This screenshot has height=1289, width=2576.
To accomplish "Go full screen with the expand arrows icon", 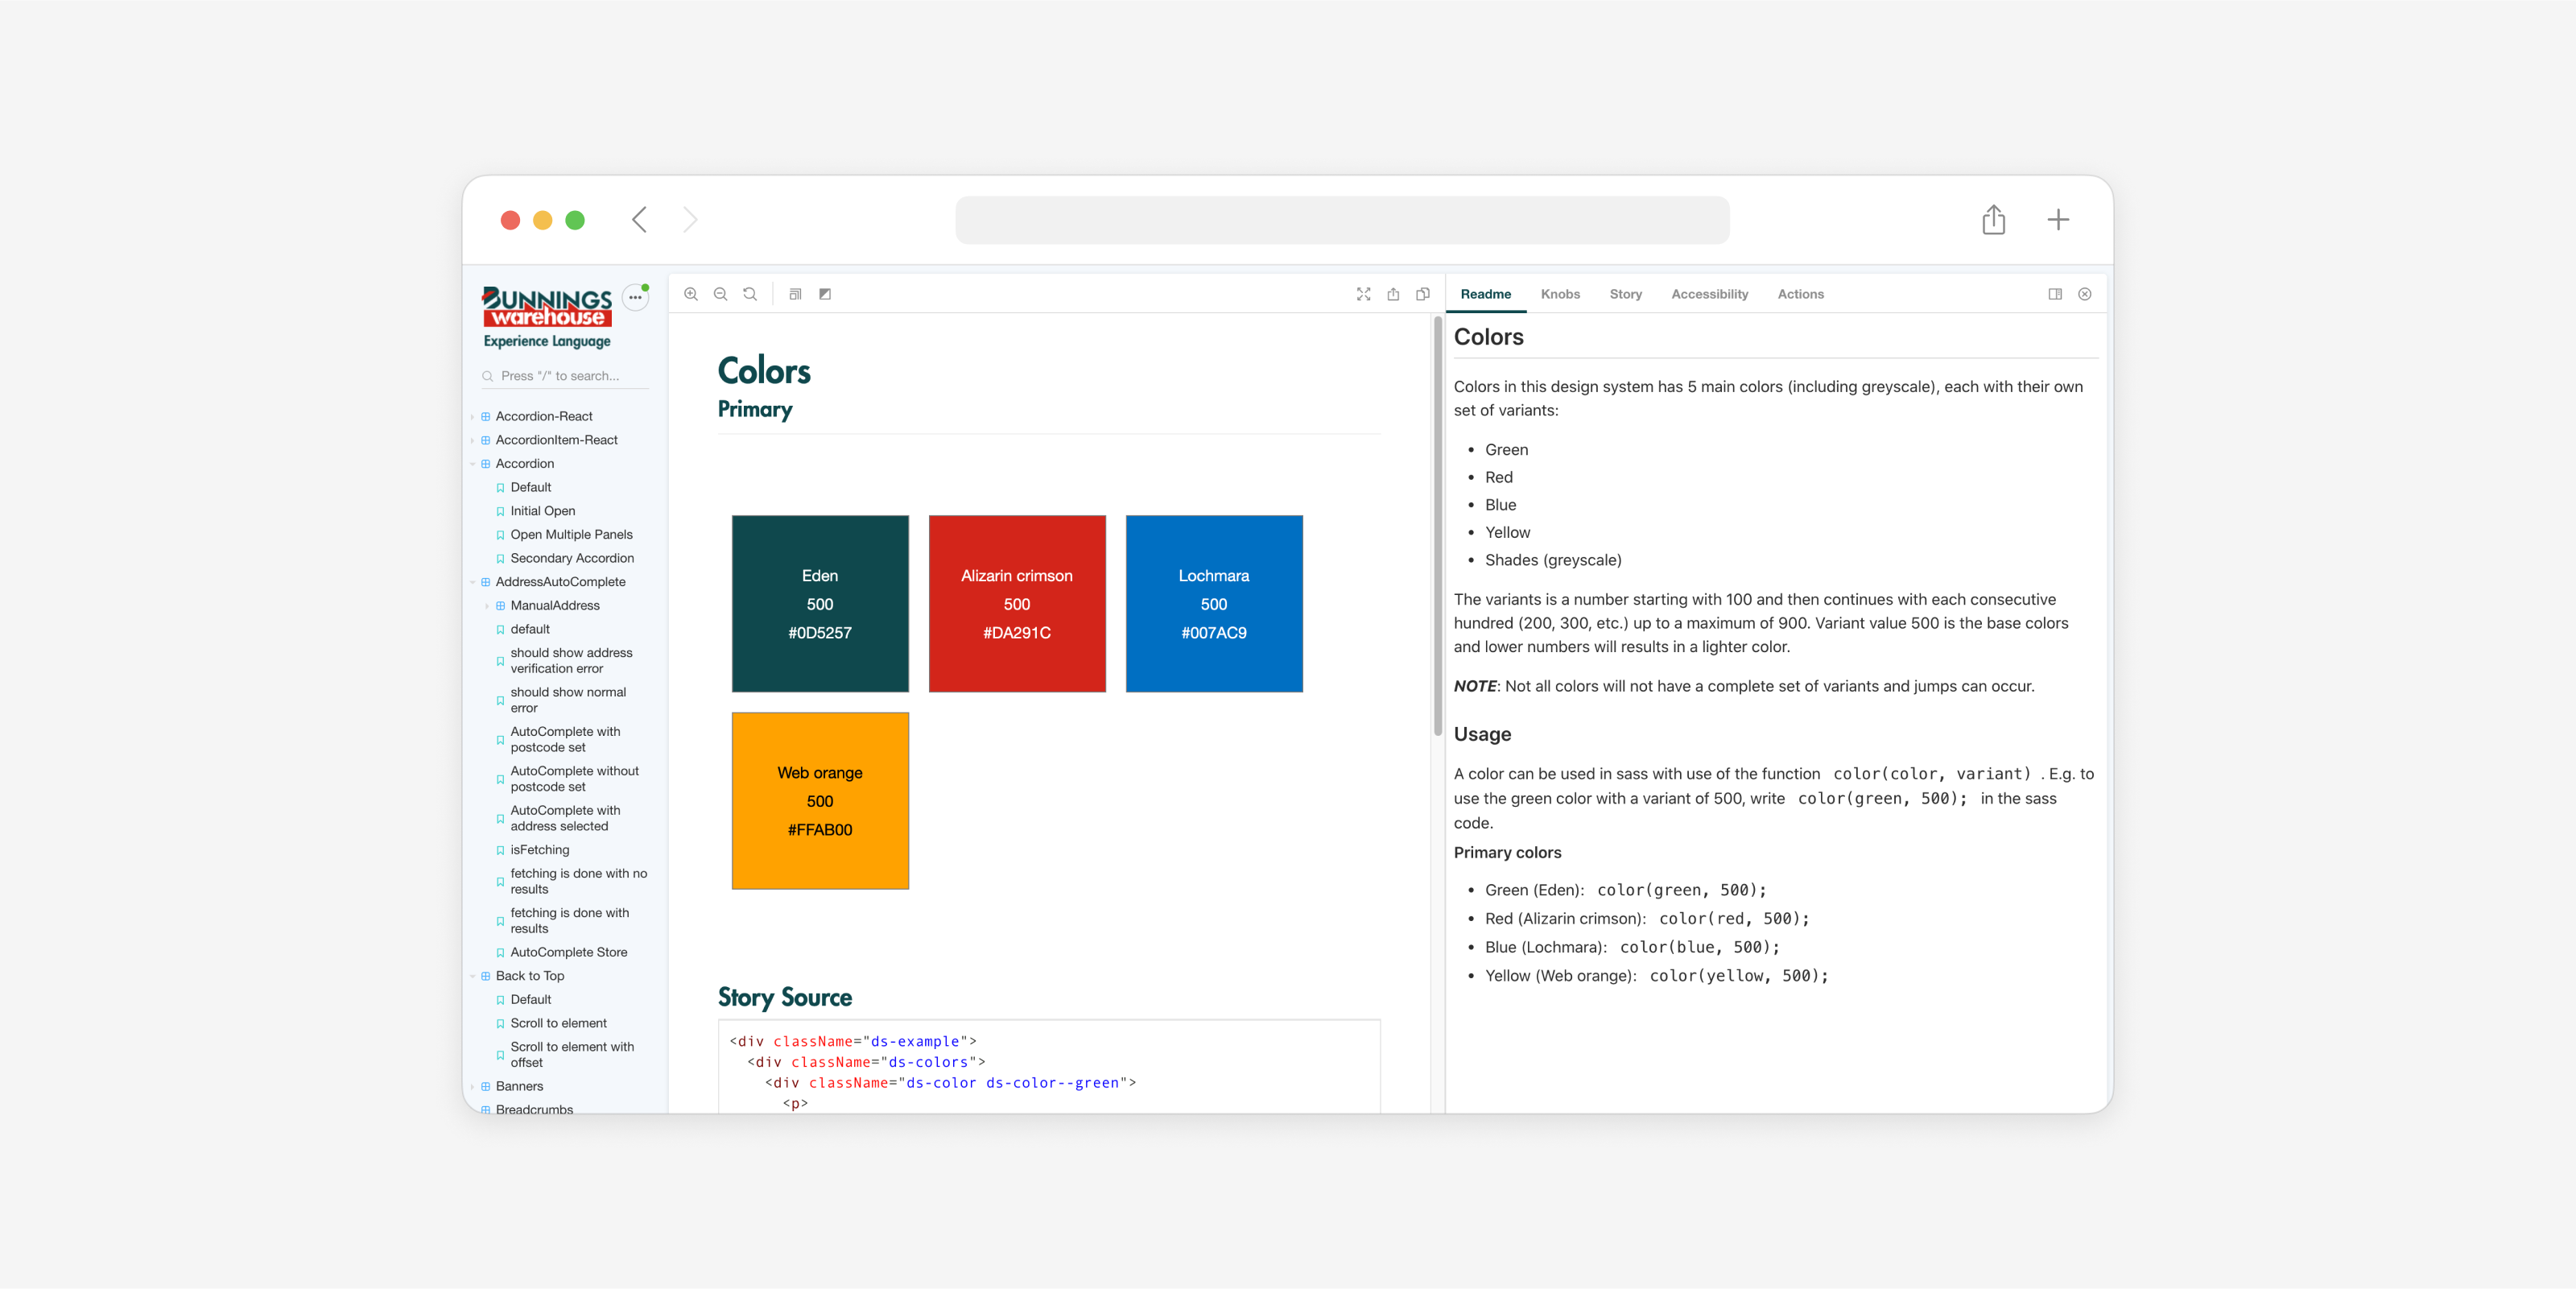I will 1363,294.
